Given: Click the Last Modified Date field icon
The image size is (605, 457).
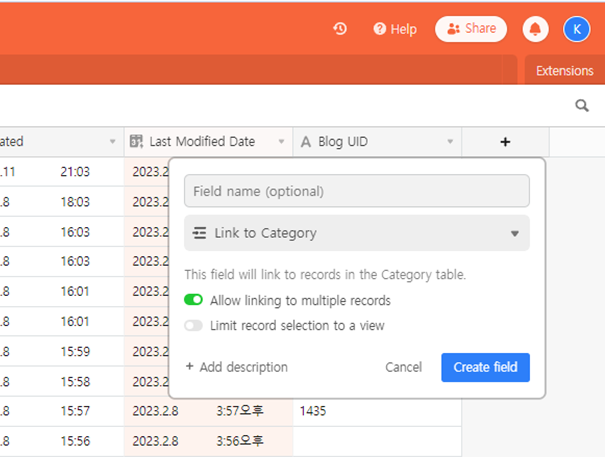Looking at the screenshot, I should click(136, 142).
